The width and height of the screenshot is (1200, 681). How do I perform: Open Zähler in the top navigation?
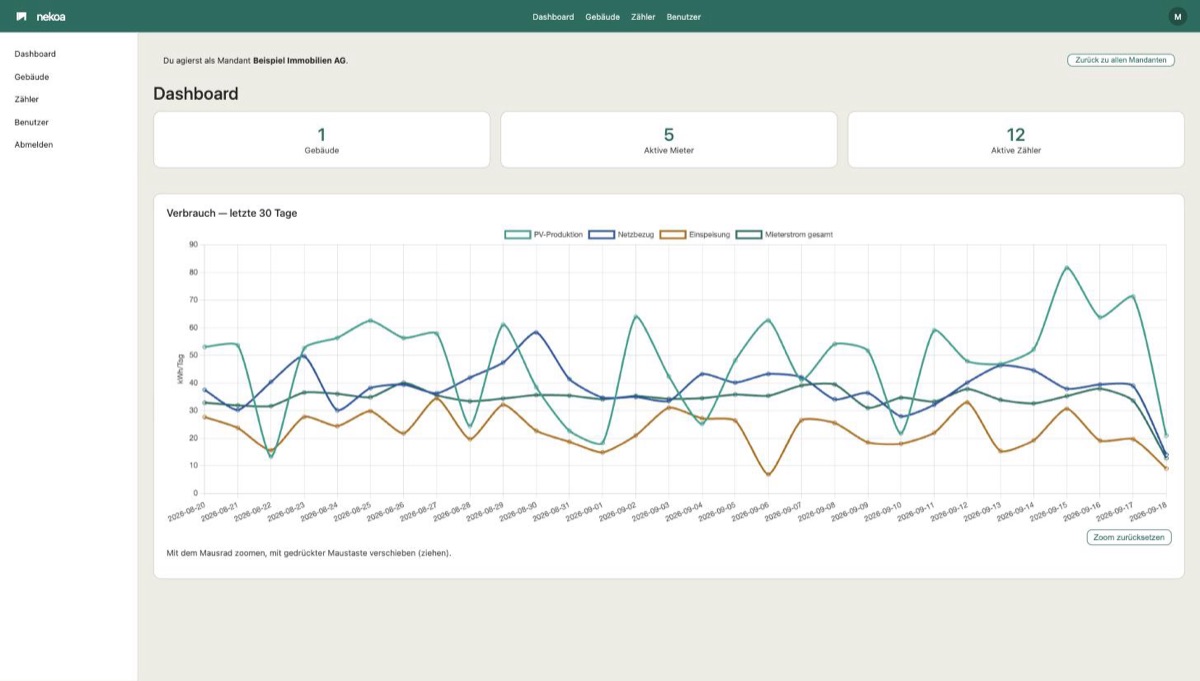click(643, 17)
